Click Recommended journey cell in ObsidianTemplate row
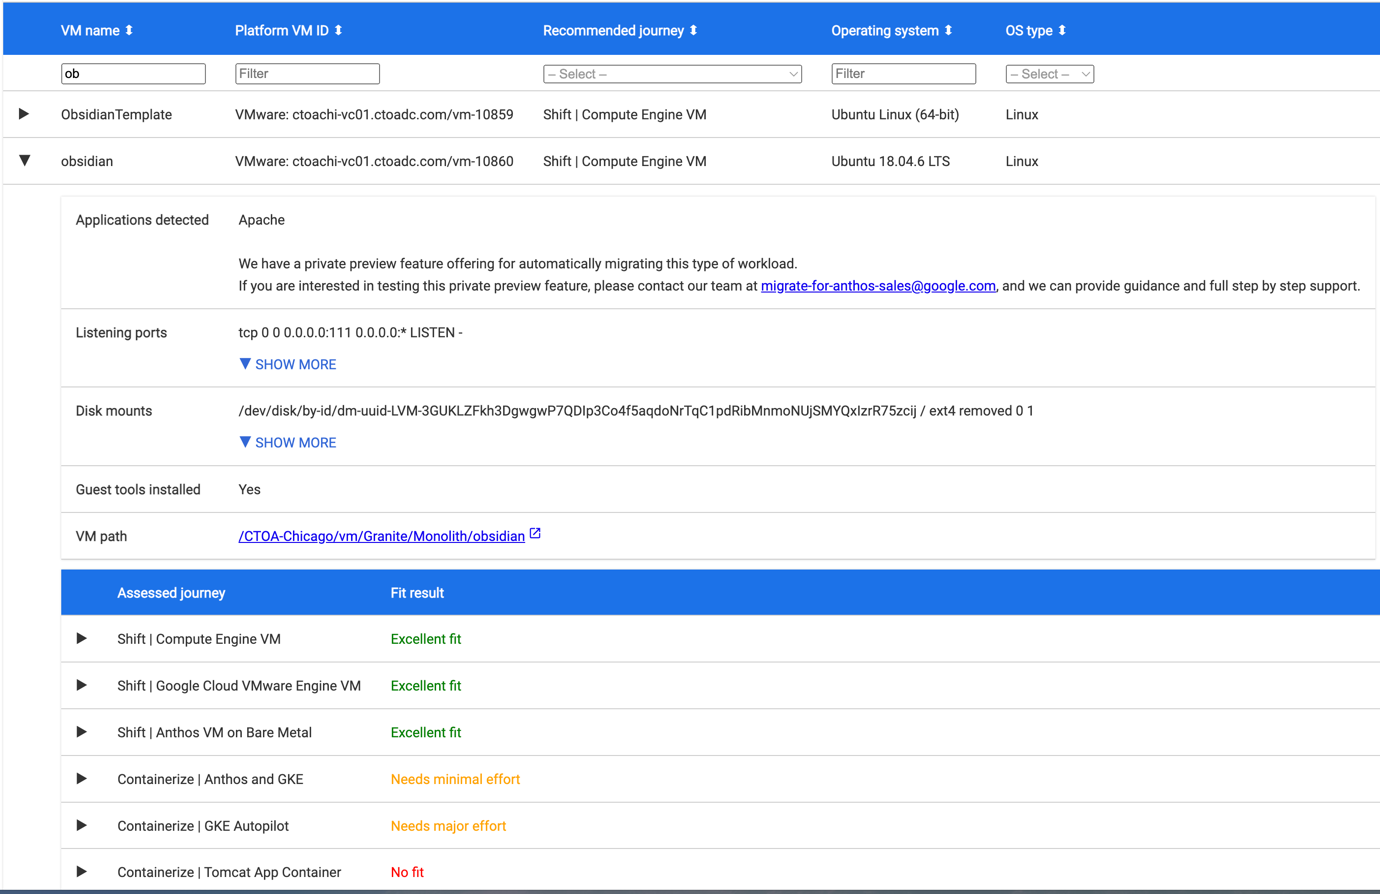 point(625,115)
